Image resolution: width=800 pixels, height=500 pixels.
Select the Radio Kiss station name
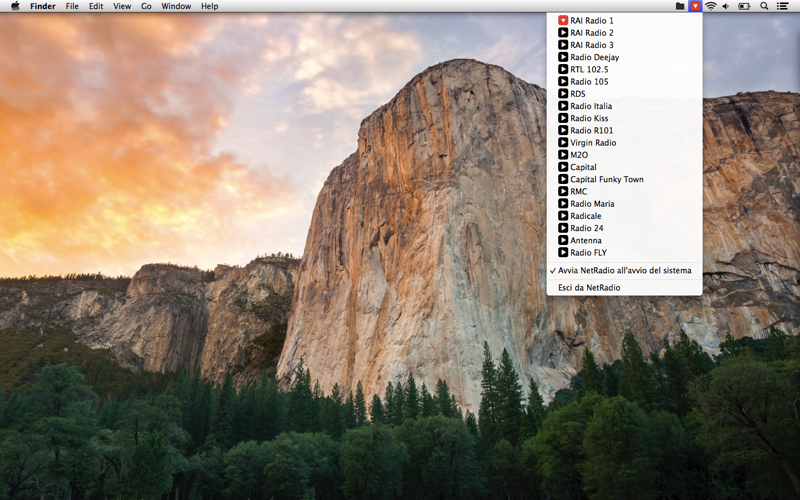pyautogui.click(x=589, y=118)
